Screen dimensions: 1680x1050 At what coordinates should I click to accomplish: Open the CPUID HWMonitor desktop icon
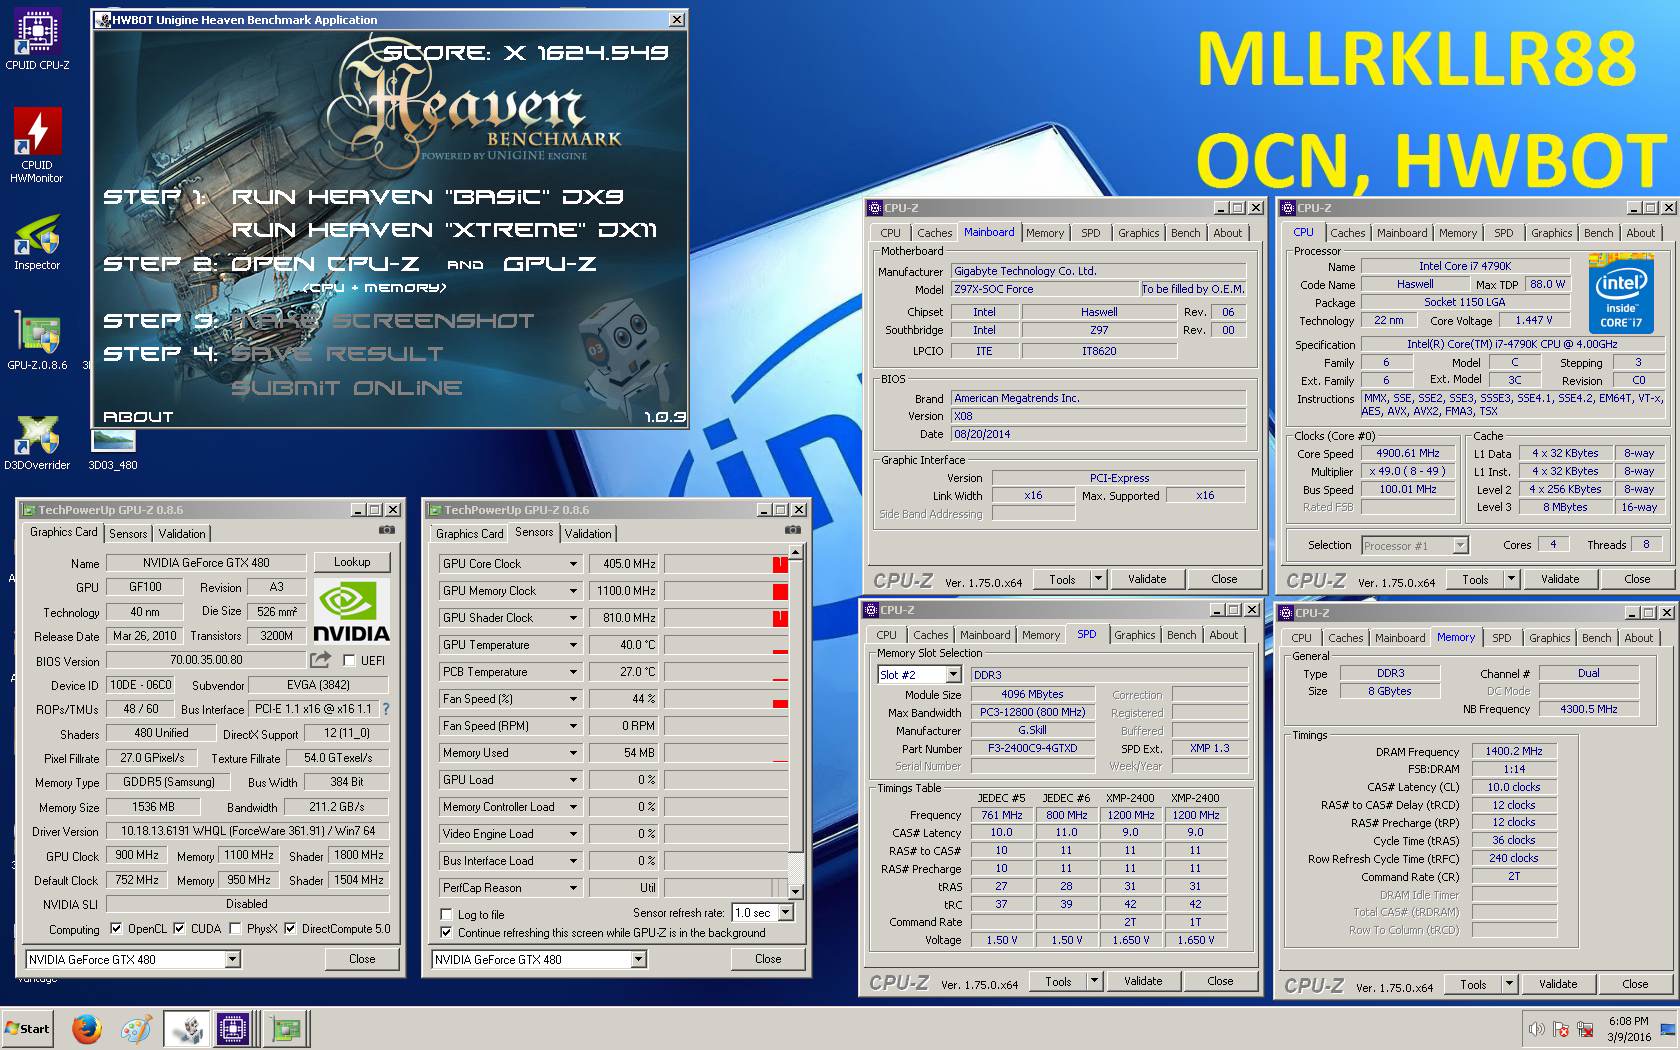coord(37,145)
